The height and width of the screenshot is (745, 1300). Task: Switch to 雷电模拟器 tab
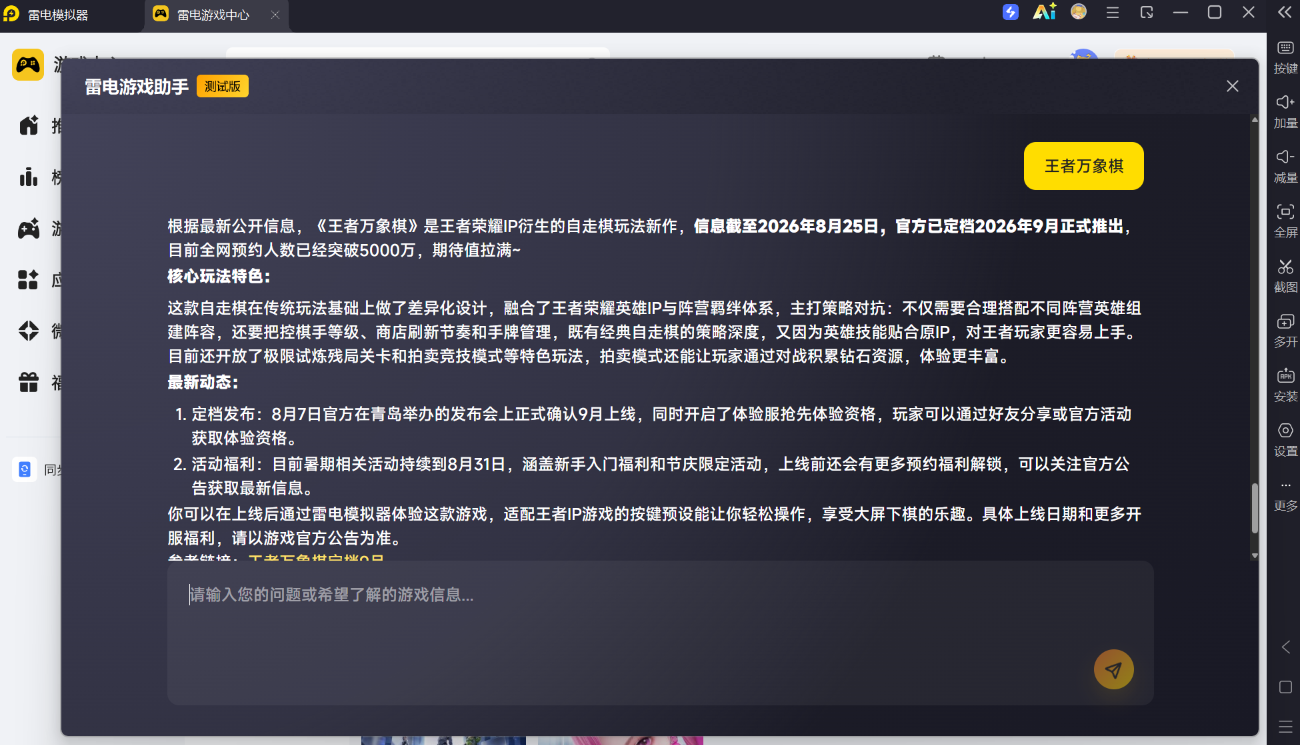pyautogui.click(x=58, y=14)
